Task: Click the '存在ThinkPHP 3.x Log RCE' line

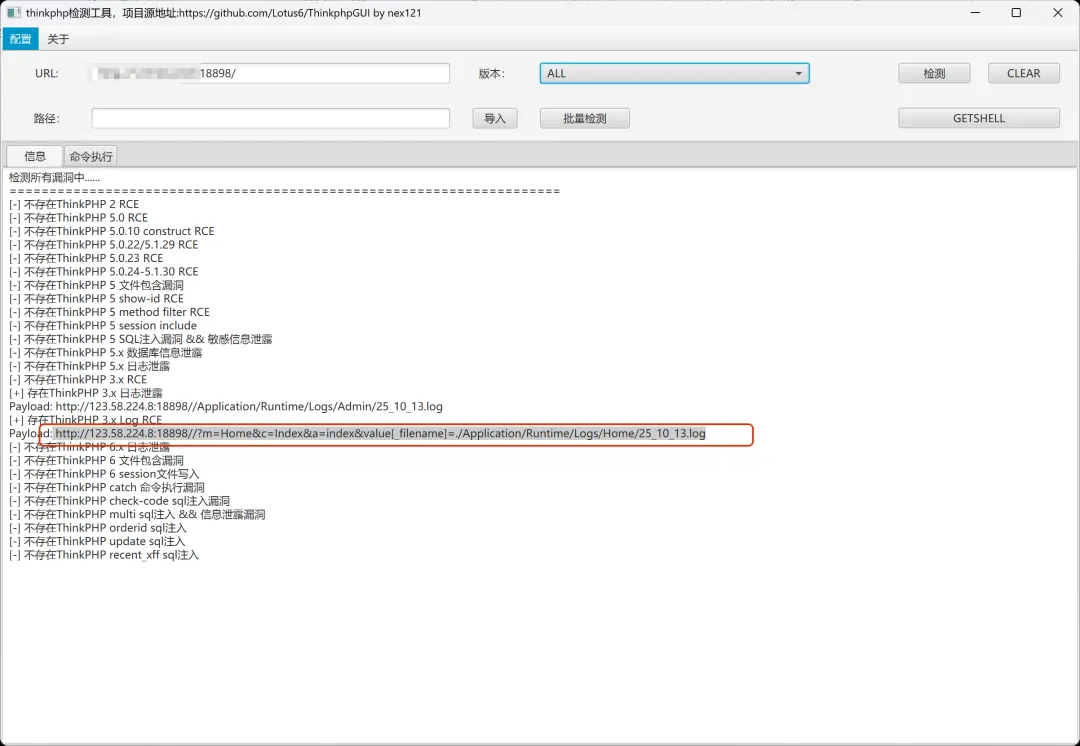Action: [85, 420]
